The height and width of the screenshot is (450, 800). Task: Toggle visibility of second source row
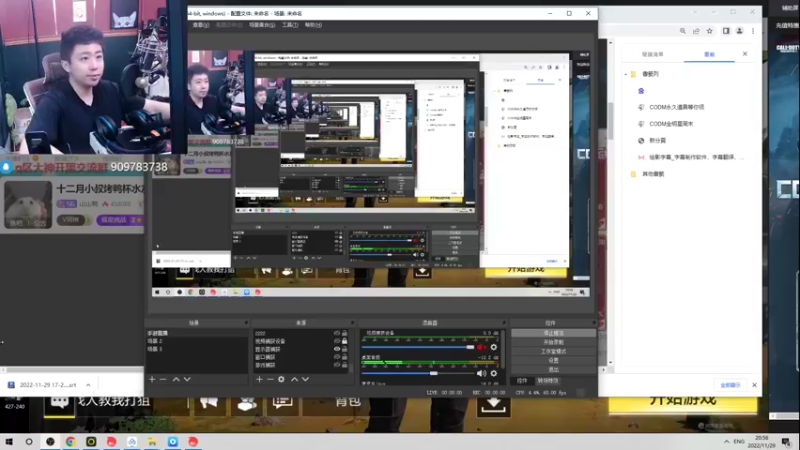337,341
